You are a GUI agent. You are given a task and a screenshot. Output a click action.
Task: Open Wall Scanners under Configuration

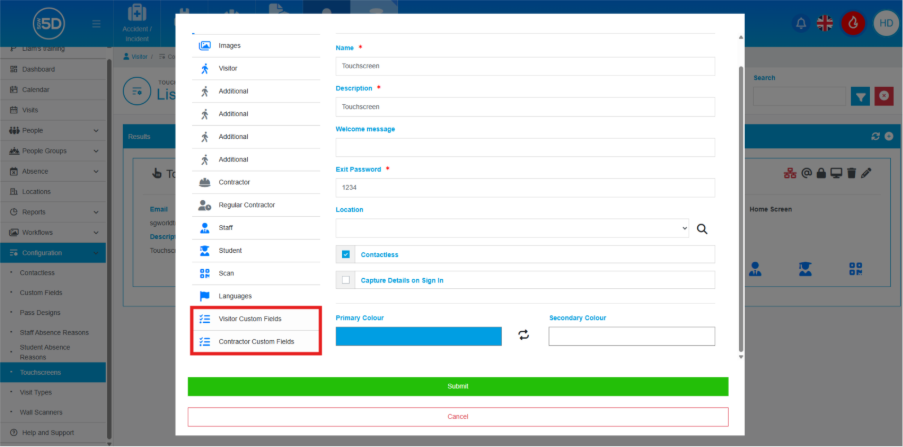point(53,412)
